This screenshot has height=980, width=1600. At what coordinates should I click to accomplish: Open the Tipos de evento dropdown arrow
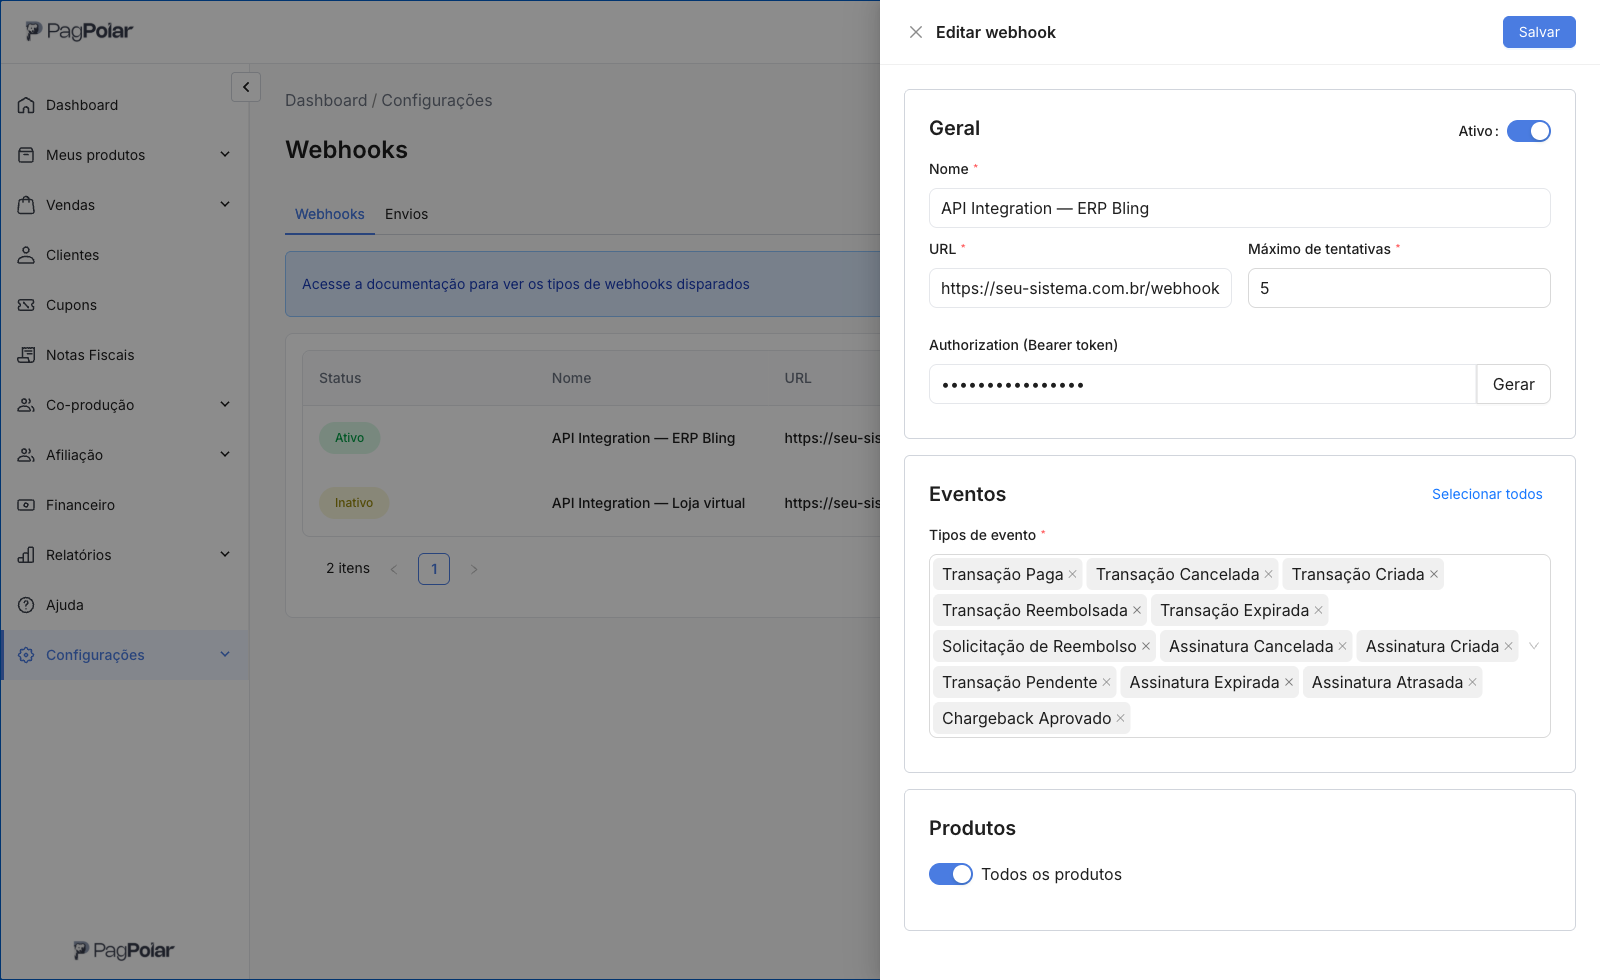(1534, 646)
